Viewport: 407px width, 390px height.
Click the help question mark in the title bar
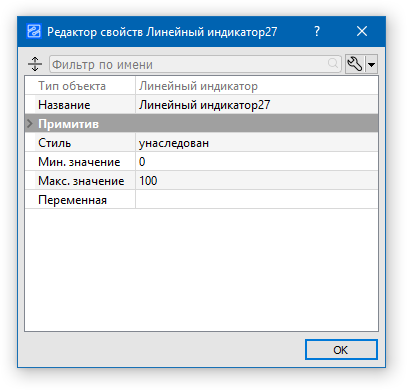click(317, 31)
